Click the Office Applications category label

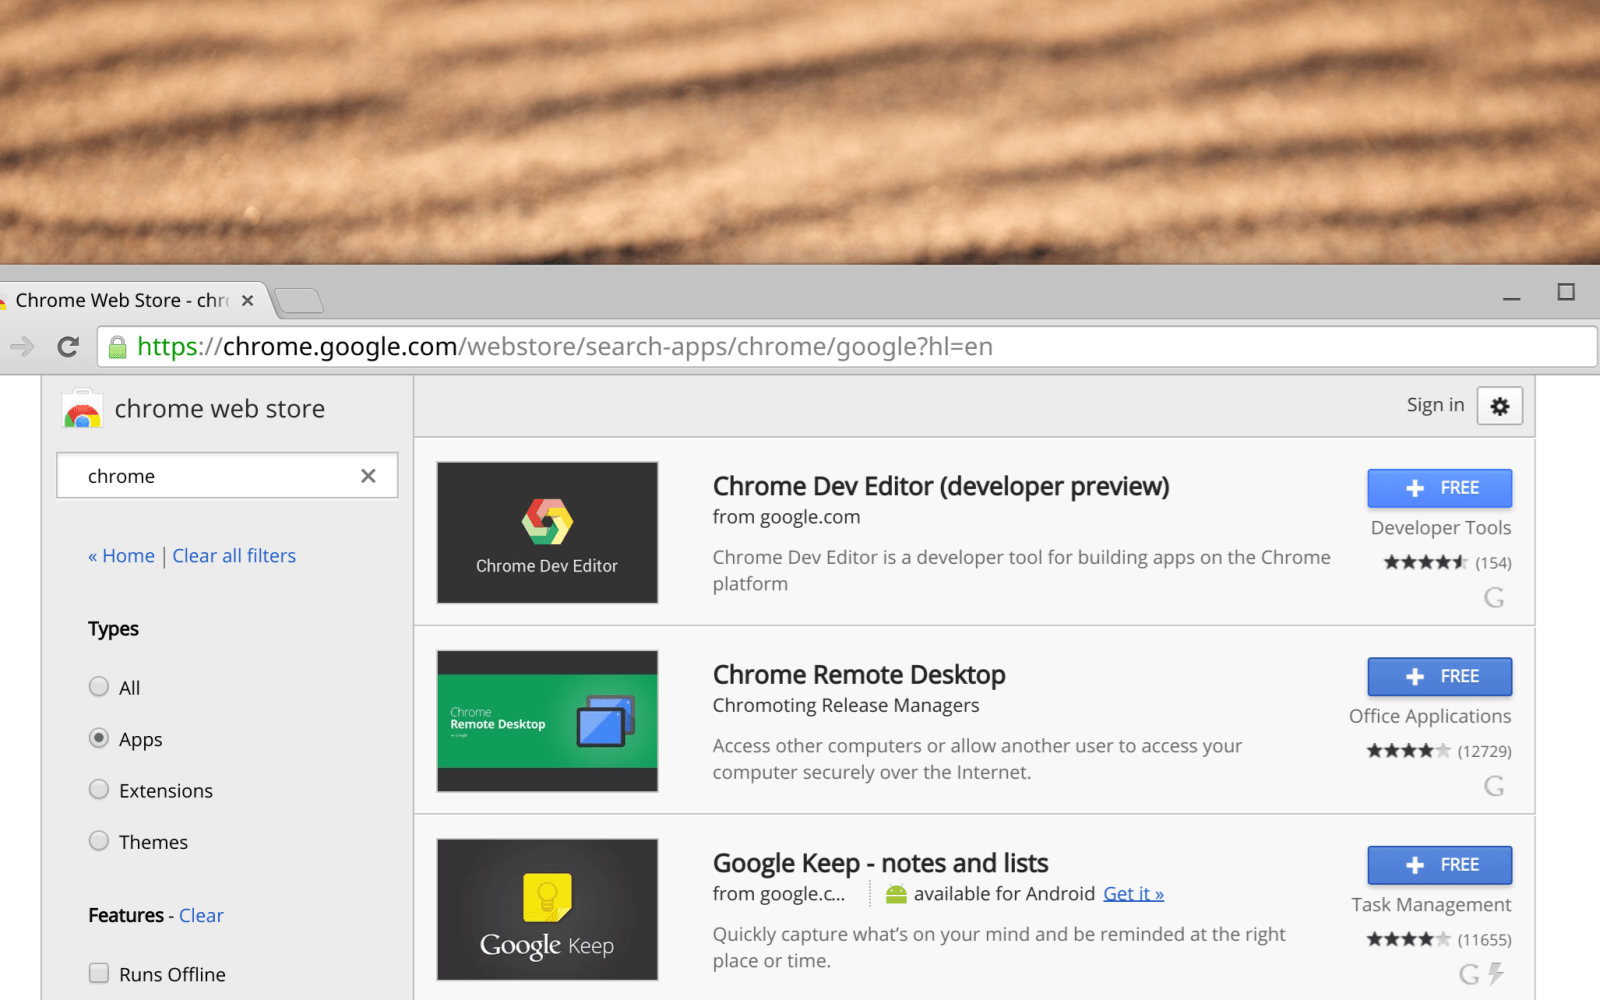pyautogui.click(x=1430, y=716)
